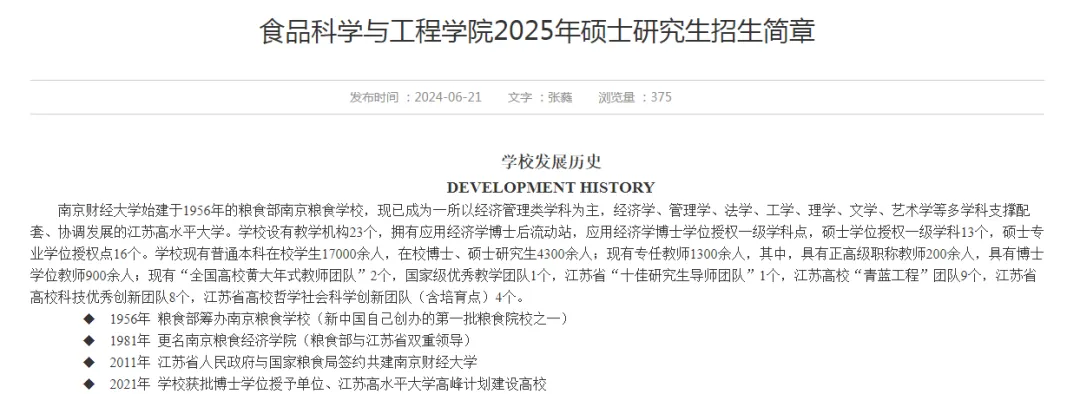The height and width of the screenshot is (394, 1080).
Task: Click the diamond bullet beside 2011年
Action: point(89,362)
